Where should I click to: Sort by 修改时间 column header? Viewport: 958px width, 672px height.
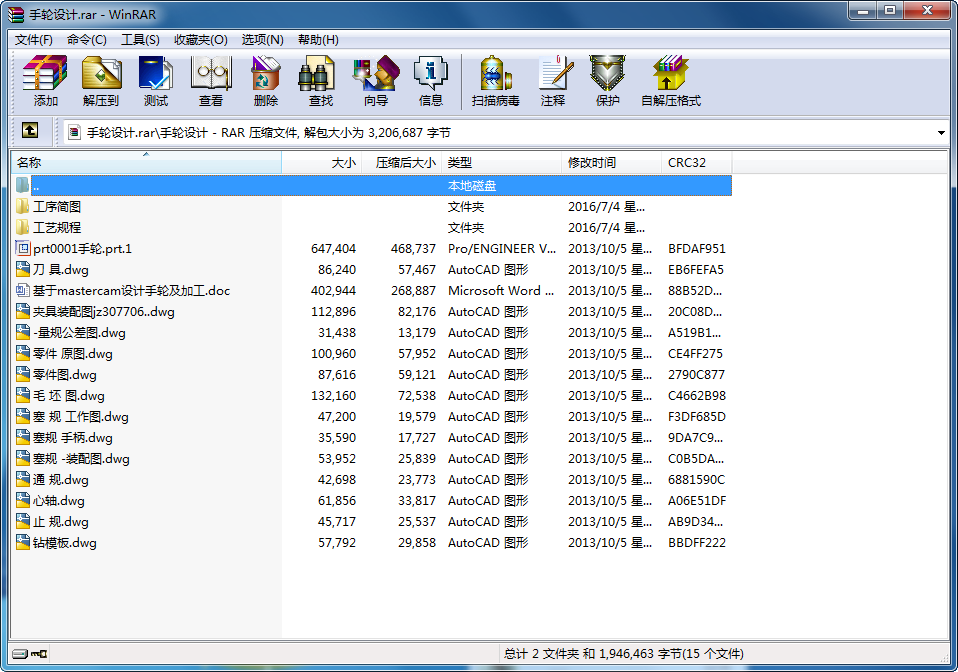[x=611, y=162]
